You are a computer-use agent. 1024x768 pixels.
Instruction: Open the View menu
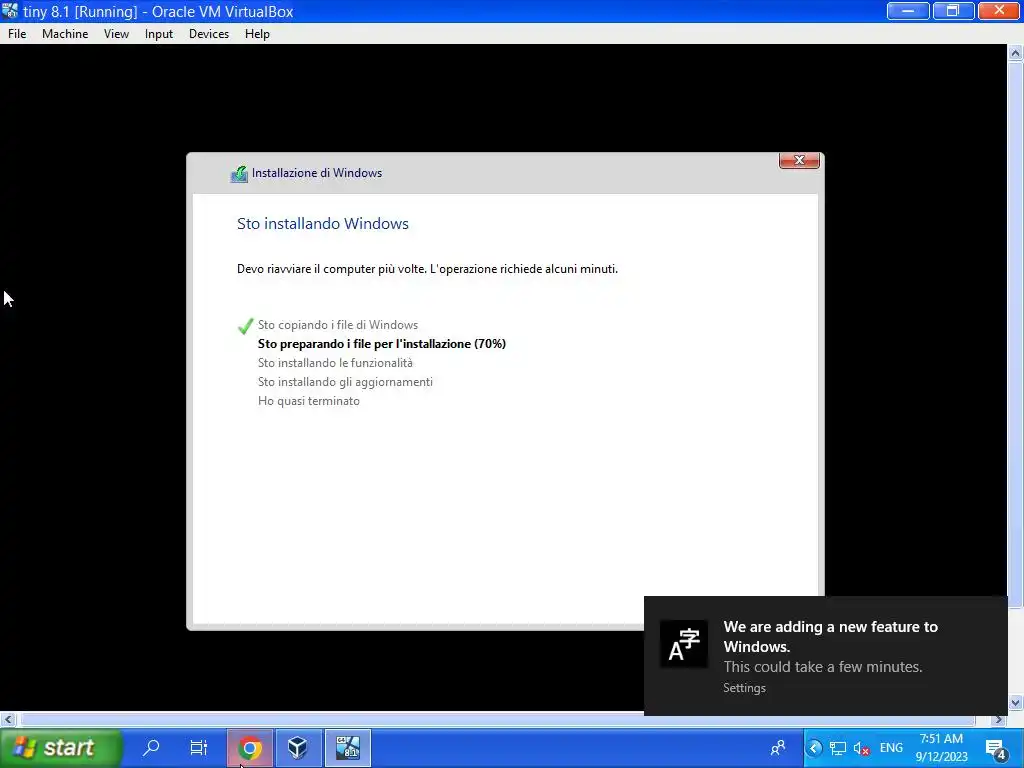[116, 34]
